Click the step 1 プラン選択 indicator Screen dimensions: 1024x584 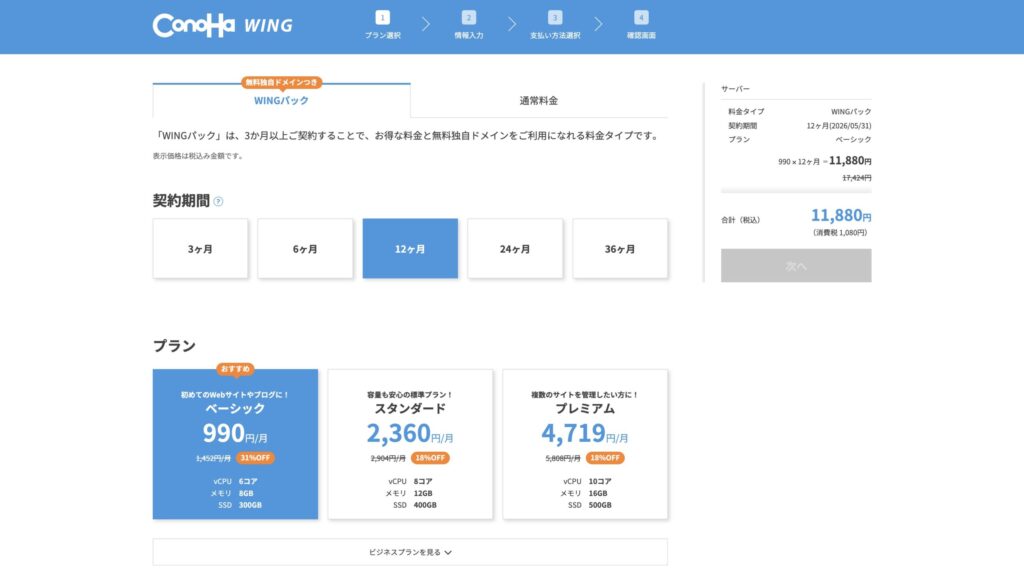pos(383,25)
